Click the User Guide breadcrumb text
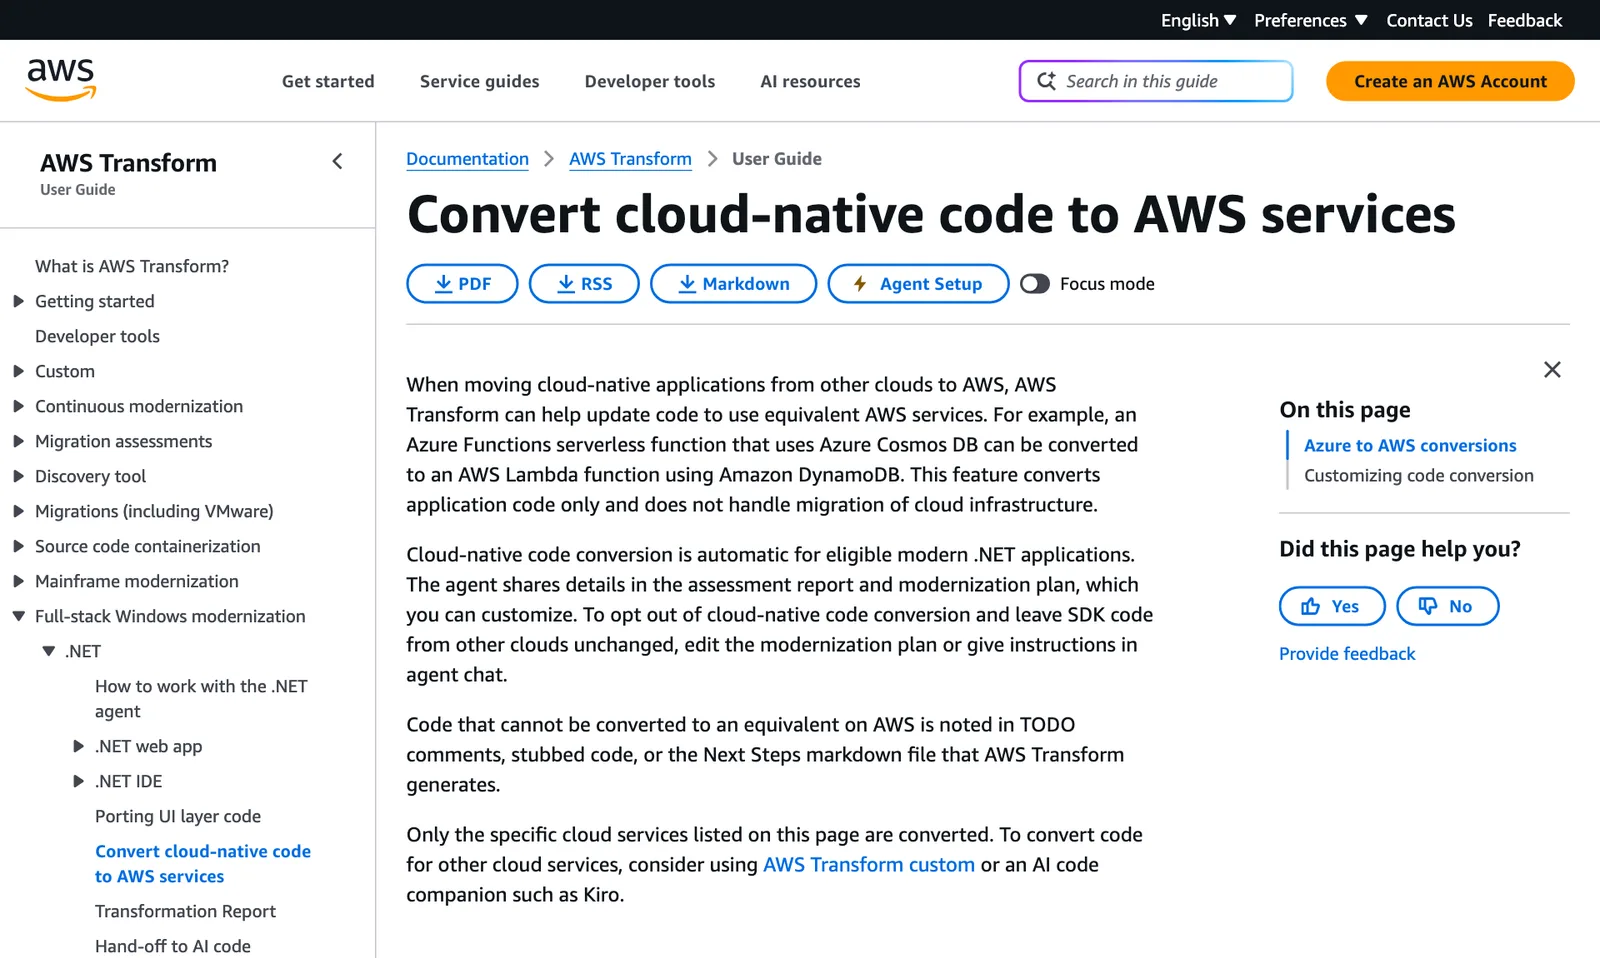The image size is (1600, 958). [x=777, y=159]
